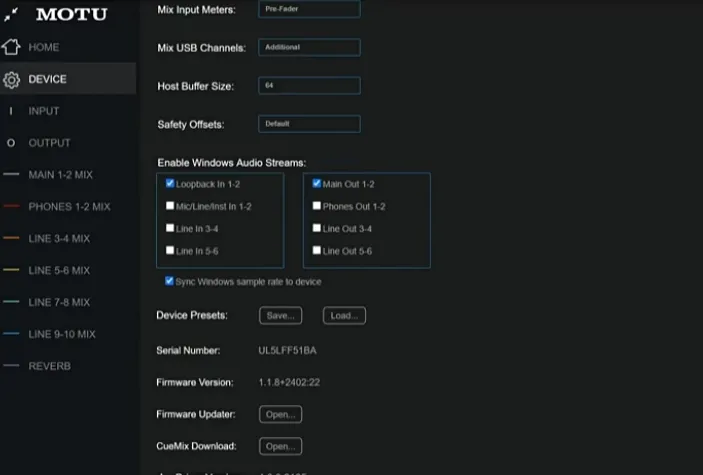
Task: Click Open button next to Firmware Updater
Action: [280, 414]
